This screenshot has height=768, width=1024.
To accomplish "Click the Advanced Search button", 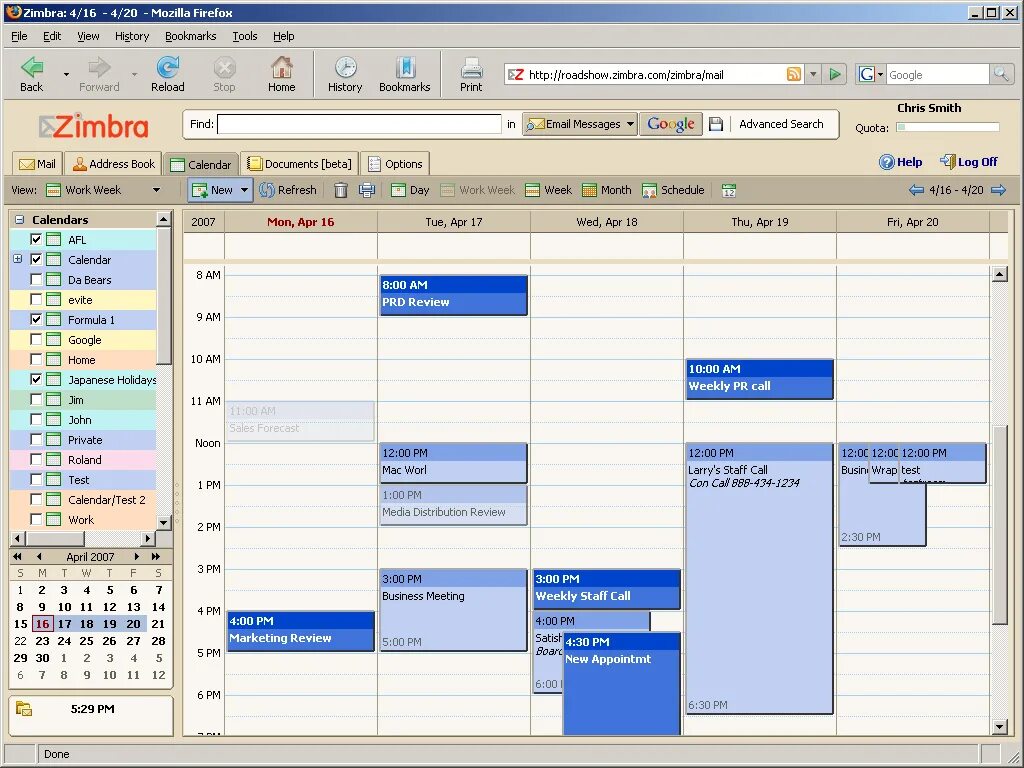I will [781, 124].
